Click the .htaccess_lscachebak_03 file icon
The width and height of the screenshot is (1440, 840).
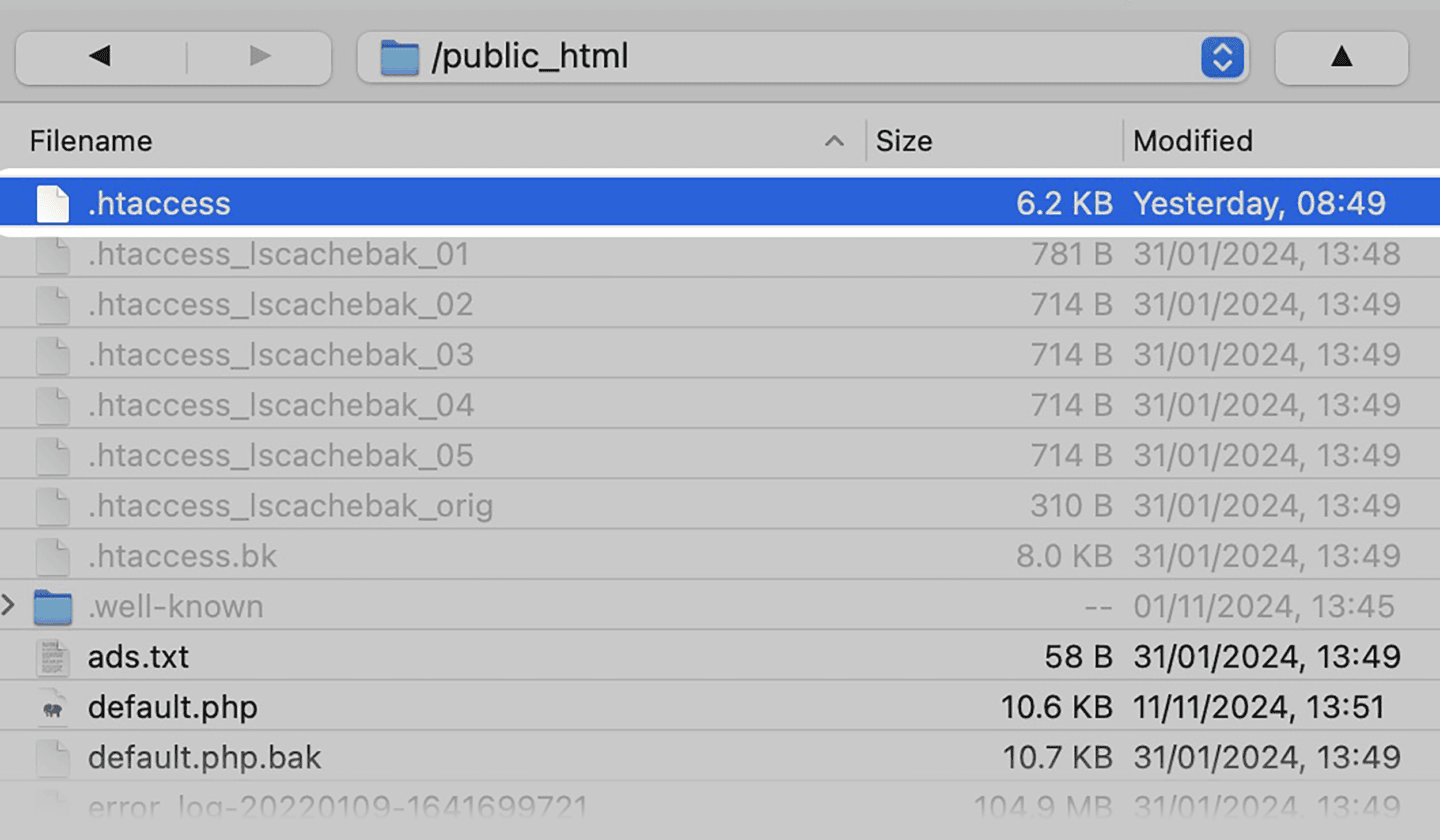[x=53, y=355]
